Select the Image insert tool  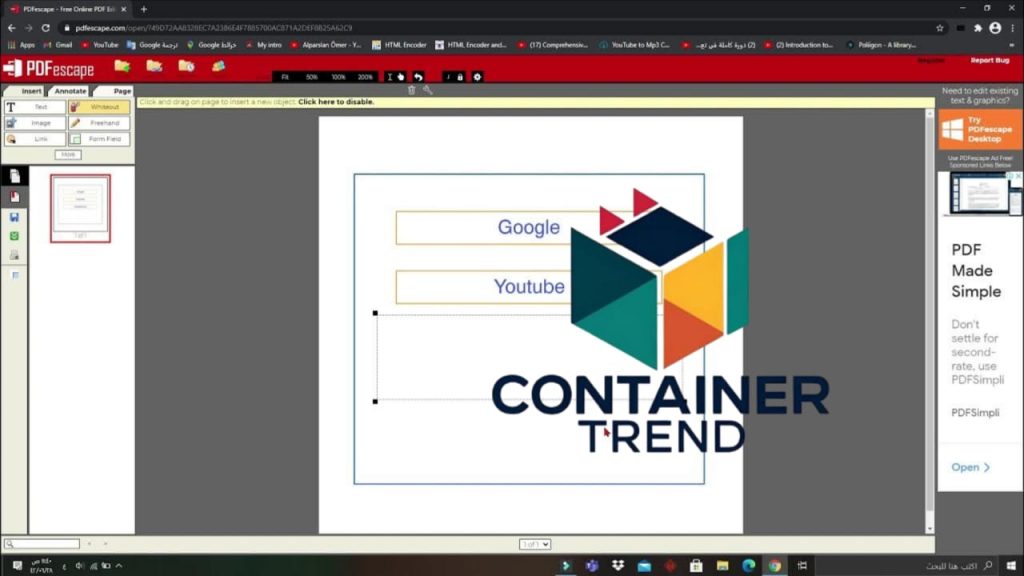[x=35, y=123]
